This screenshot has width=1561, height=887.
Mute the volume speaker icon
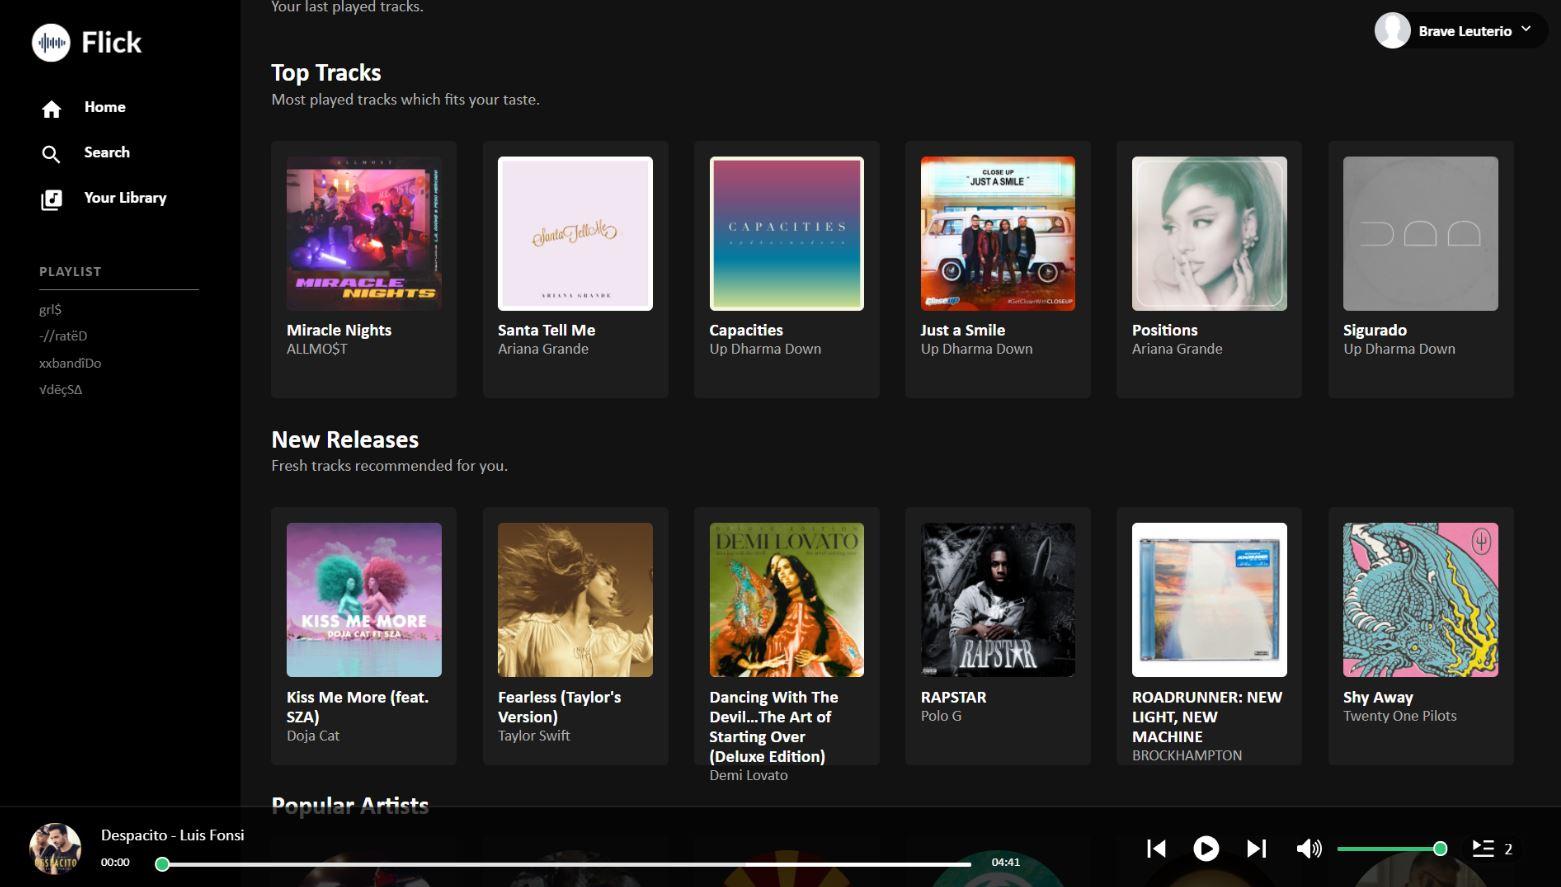pyautogui.click(x=1308, y=849)
